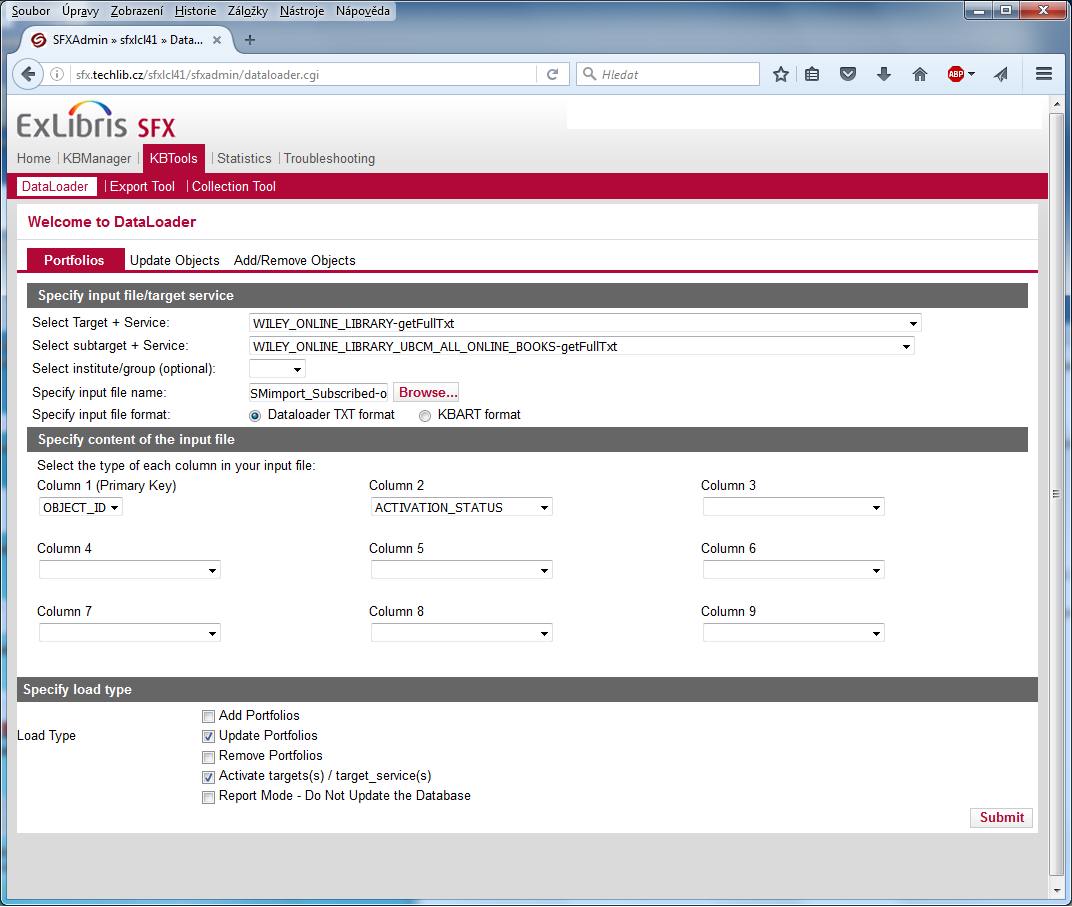1072x907 pixels.
Task: Switch to the Update Objects tab
Action: tap(174, 260)
